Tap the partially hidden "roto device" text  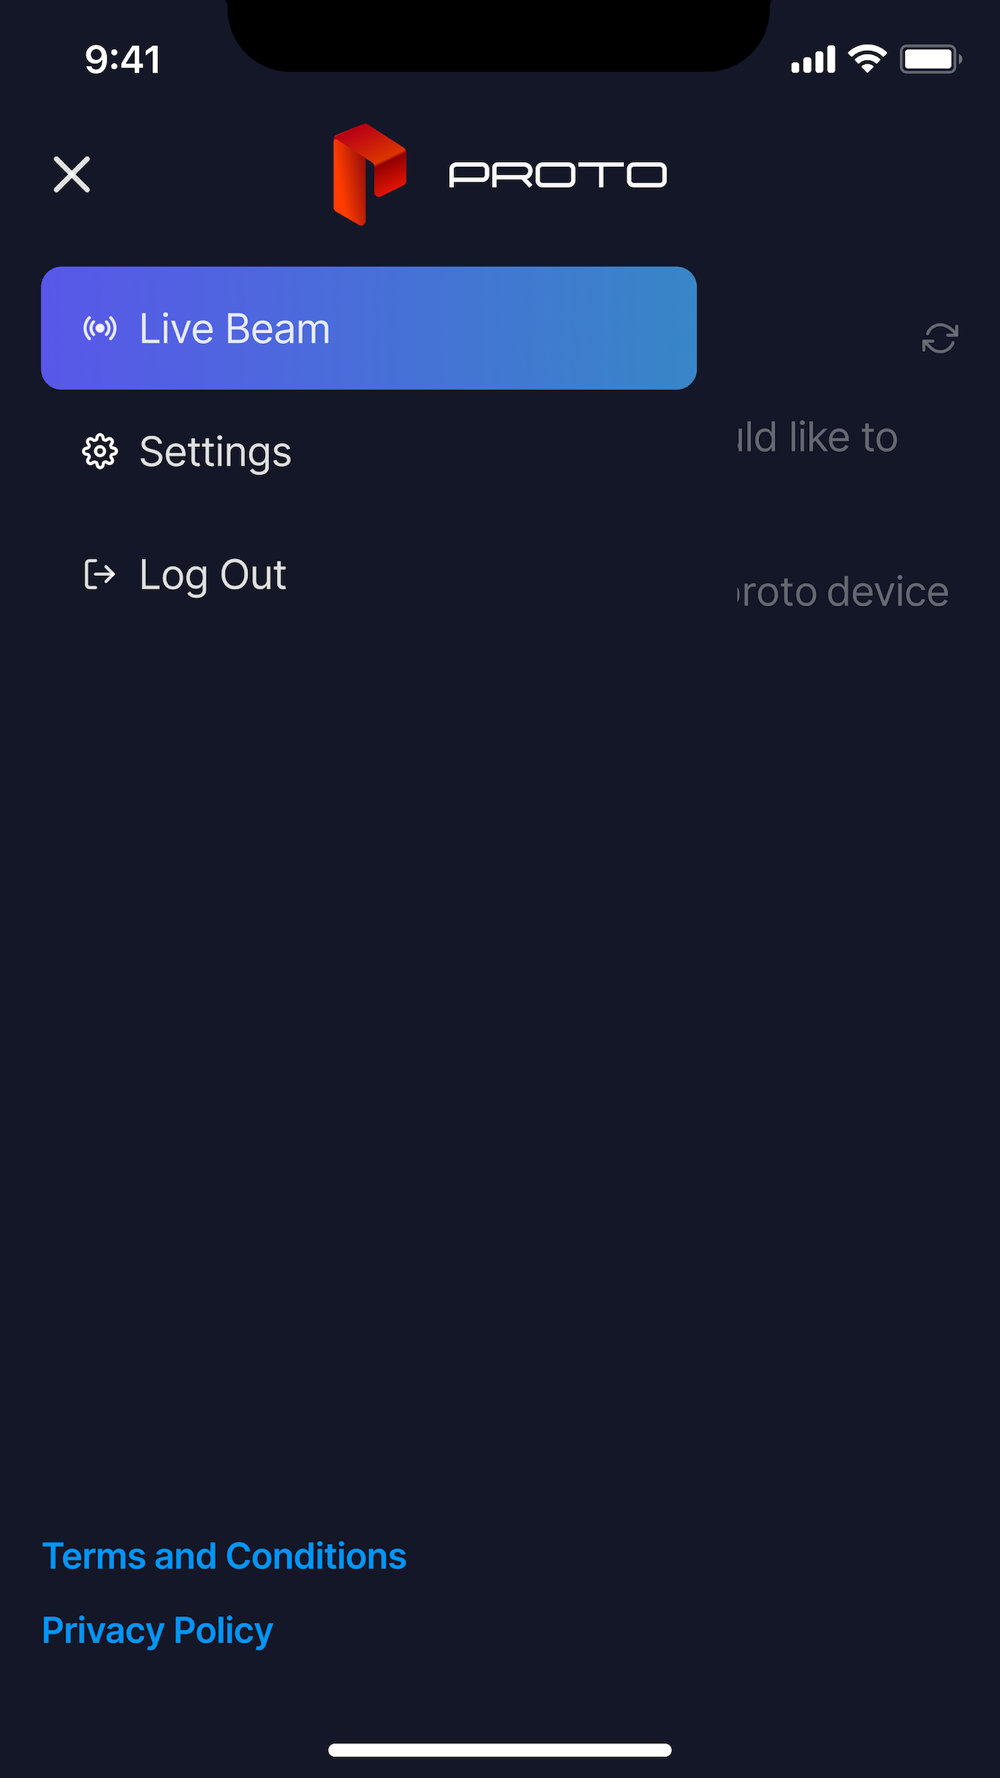point(845,592)
